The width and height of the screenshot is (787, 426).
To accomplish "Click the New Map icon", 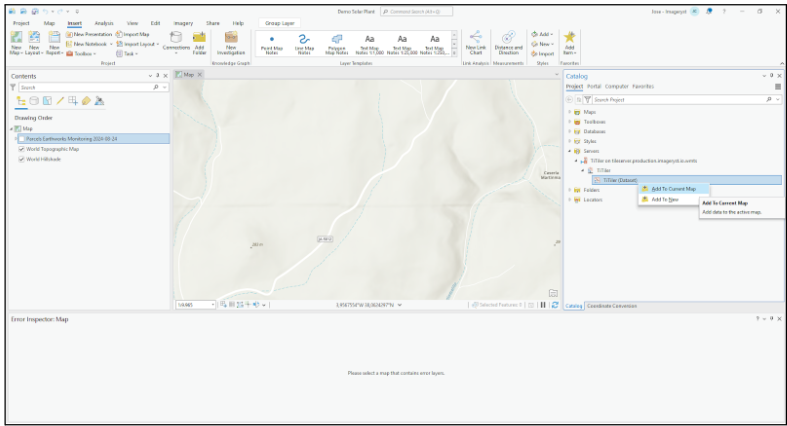I will coord(16,37).
